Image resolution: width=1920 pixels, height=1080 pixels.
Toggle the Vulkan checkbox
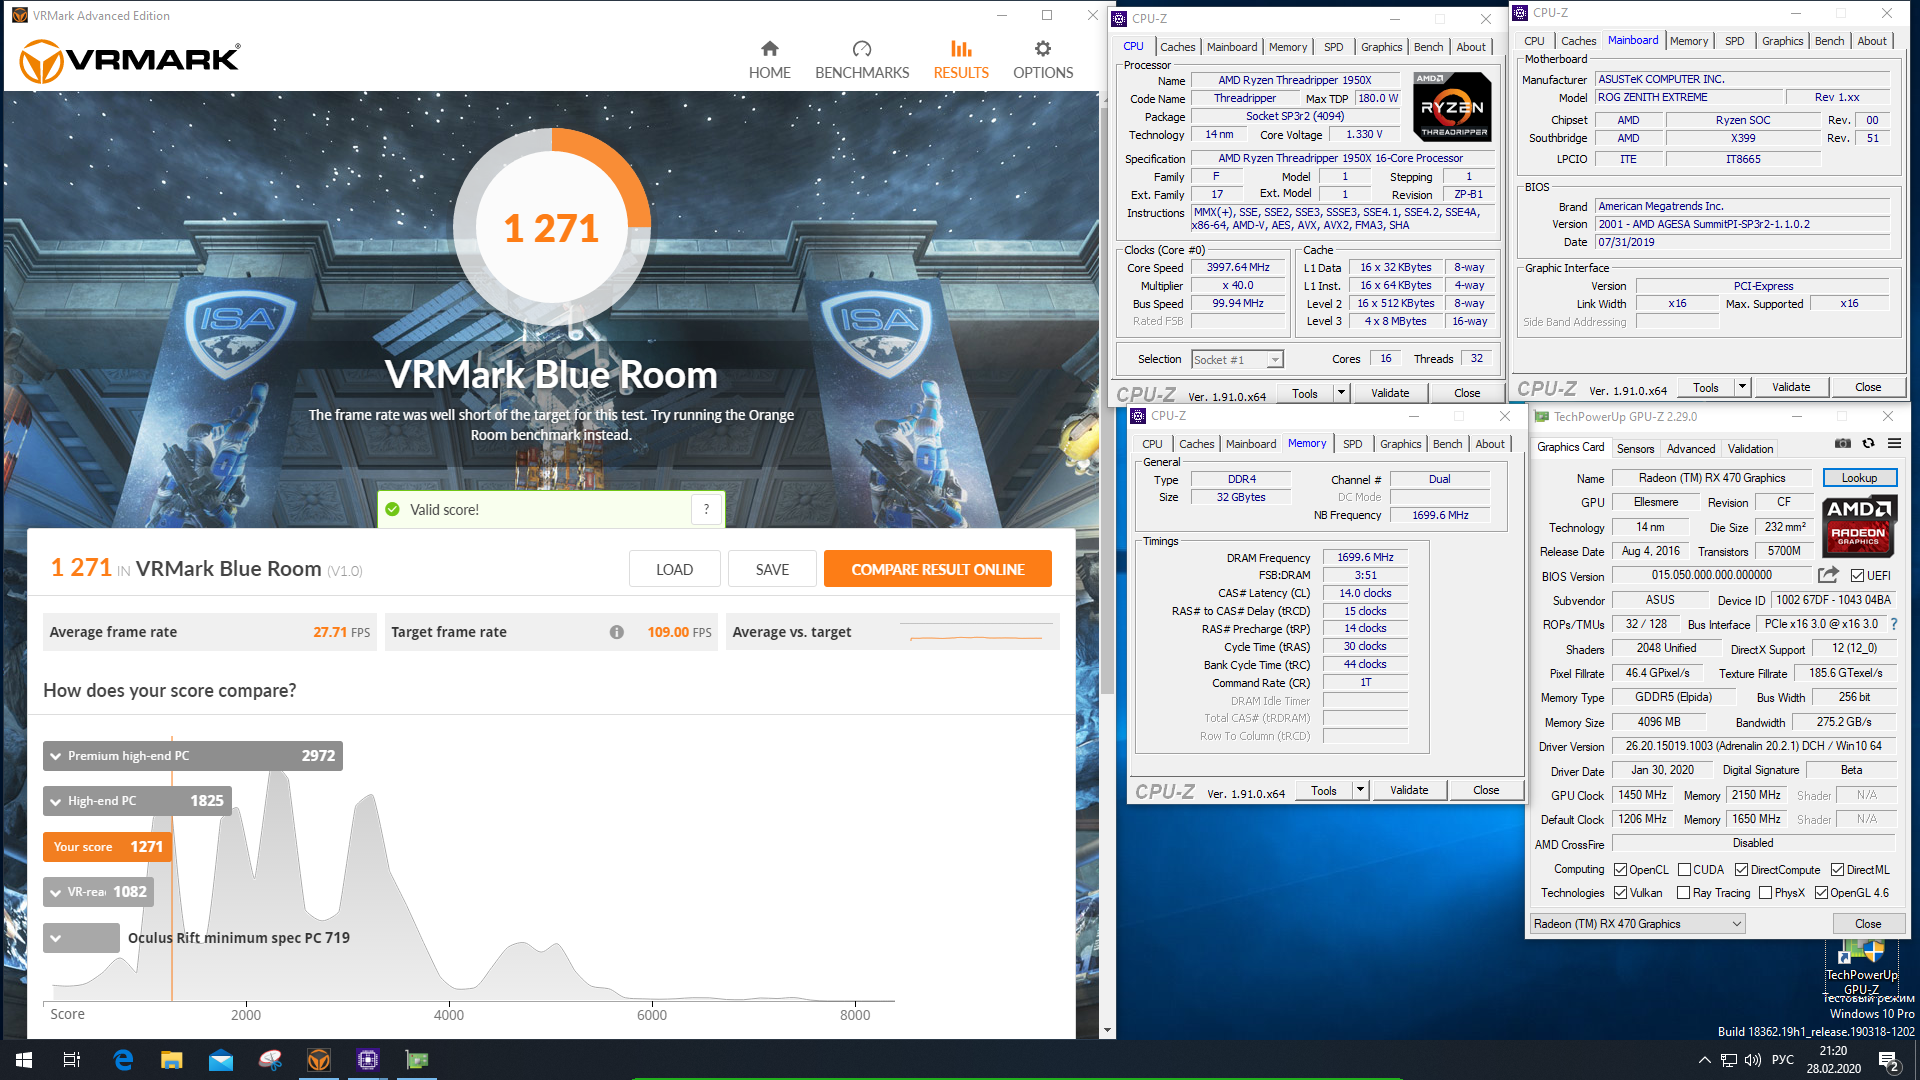[1620, 893]
